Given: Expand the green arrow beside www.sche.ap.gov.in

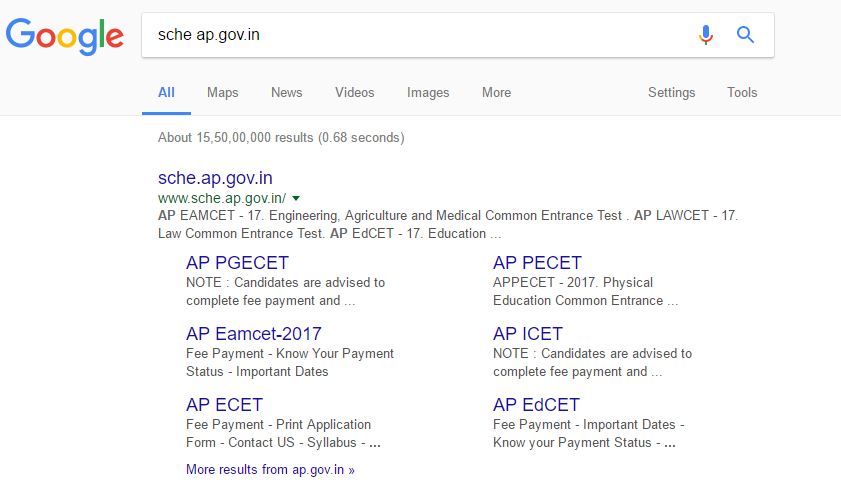Looking at the screenshot, I should pyautogui.click(x=296, y=199).
